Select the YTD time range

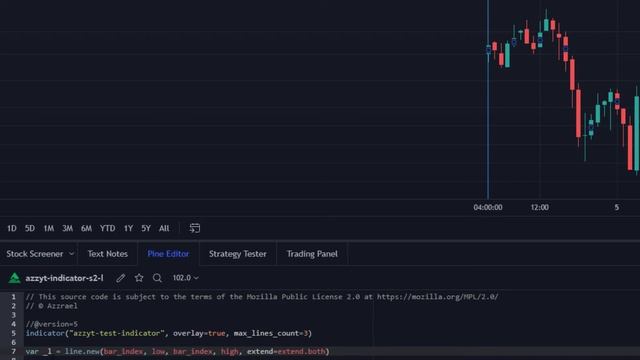(107, 228)
